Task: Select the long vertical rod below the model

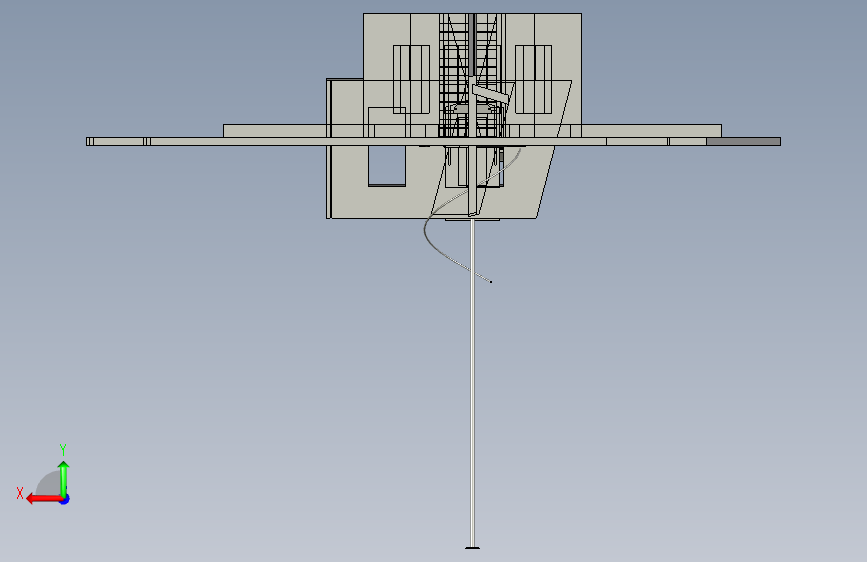Action: tap(472, 382)
